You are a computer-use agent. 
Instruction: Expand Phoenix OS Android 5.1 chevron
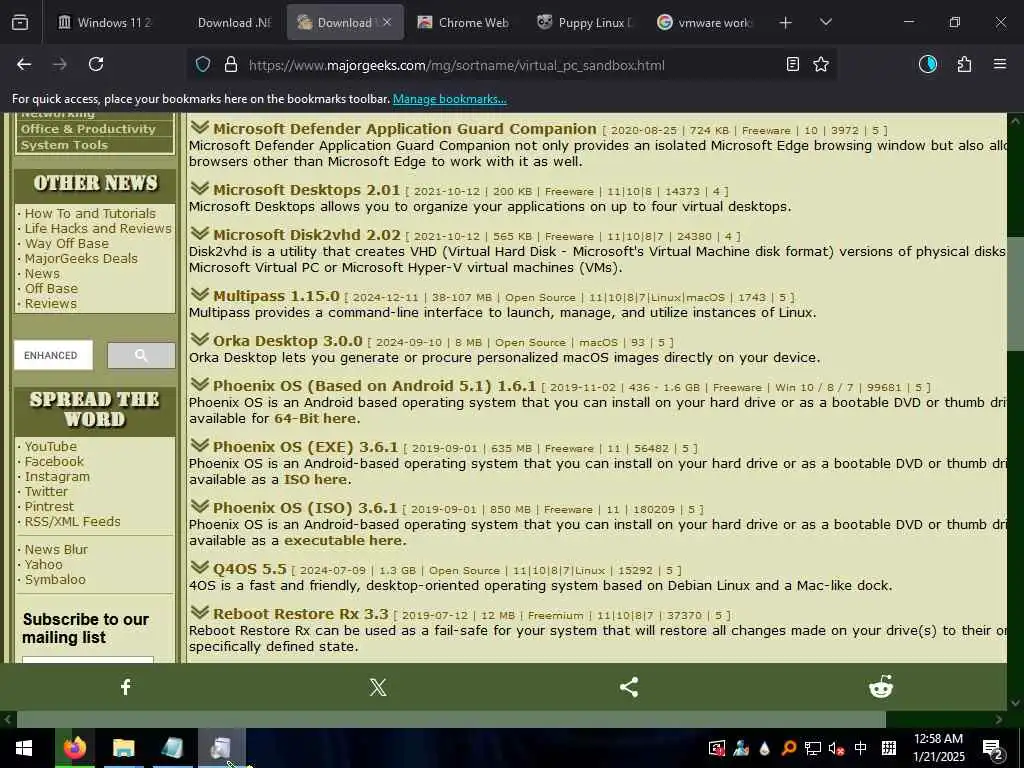(200, 385)
